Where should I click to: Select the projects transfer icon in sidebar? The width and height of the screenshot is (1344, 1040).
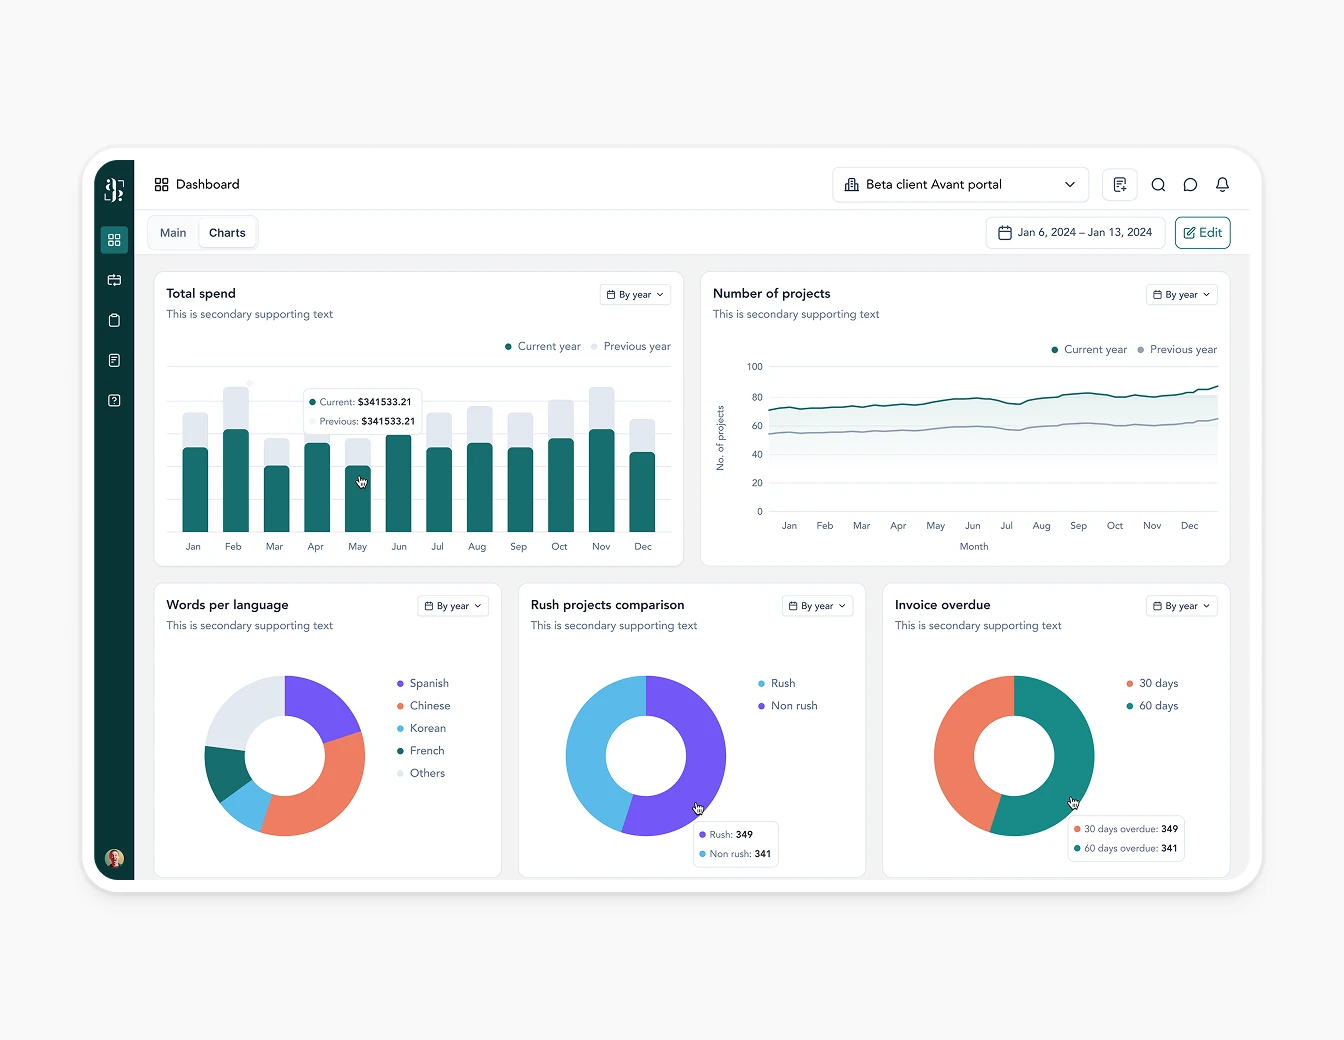coord(114,280)
